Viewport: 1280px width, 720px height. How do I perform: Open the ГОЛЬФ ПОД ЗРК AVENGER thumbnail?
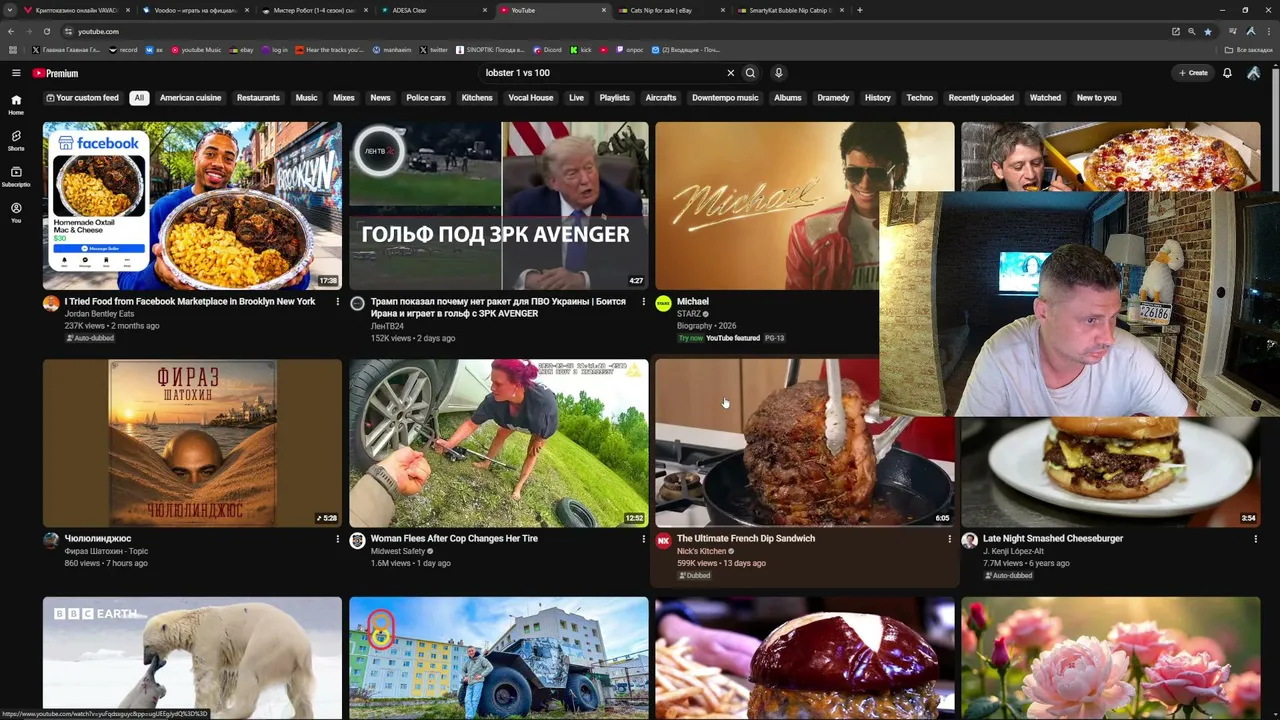point(499,206)
